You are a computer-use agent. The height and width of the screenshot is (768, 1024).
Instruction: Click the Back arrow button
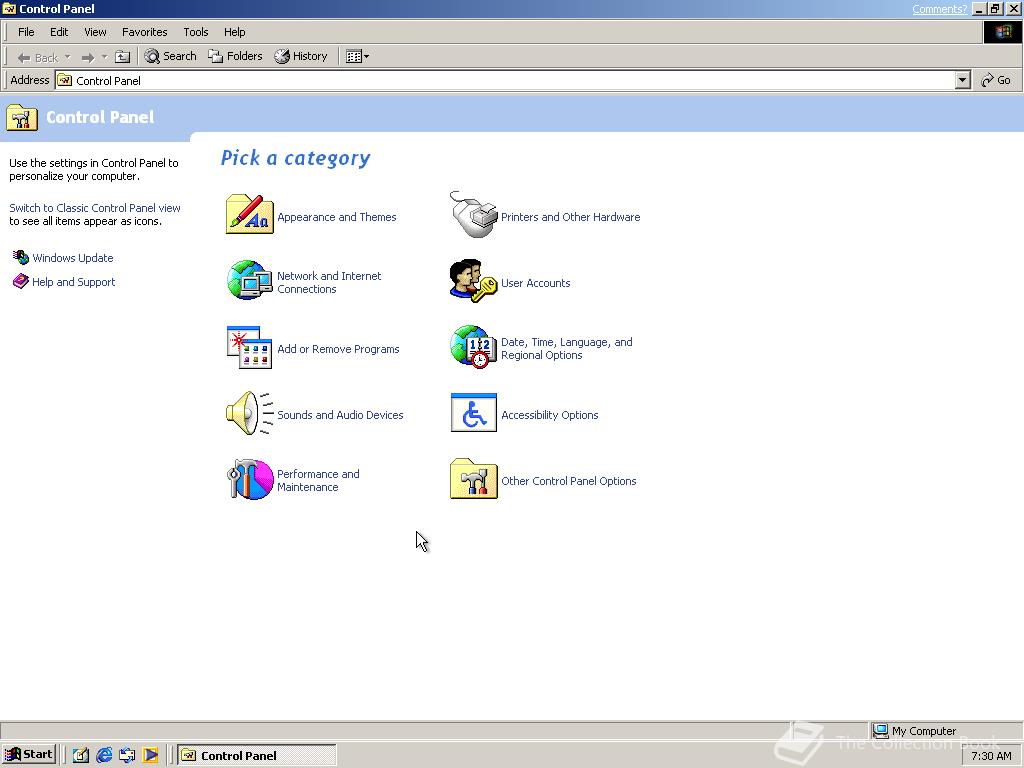[x=38, y=57]
